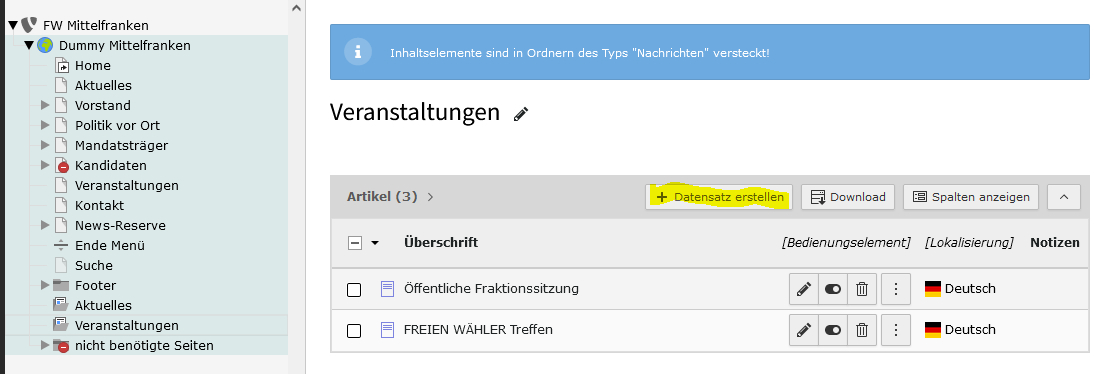The width and height of the screenshot is (1098, 374).
Task: Collapse the Artikel table with the chevron-up button
Action: pyautogui.click(x=1064, y=197)
